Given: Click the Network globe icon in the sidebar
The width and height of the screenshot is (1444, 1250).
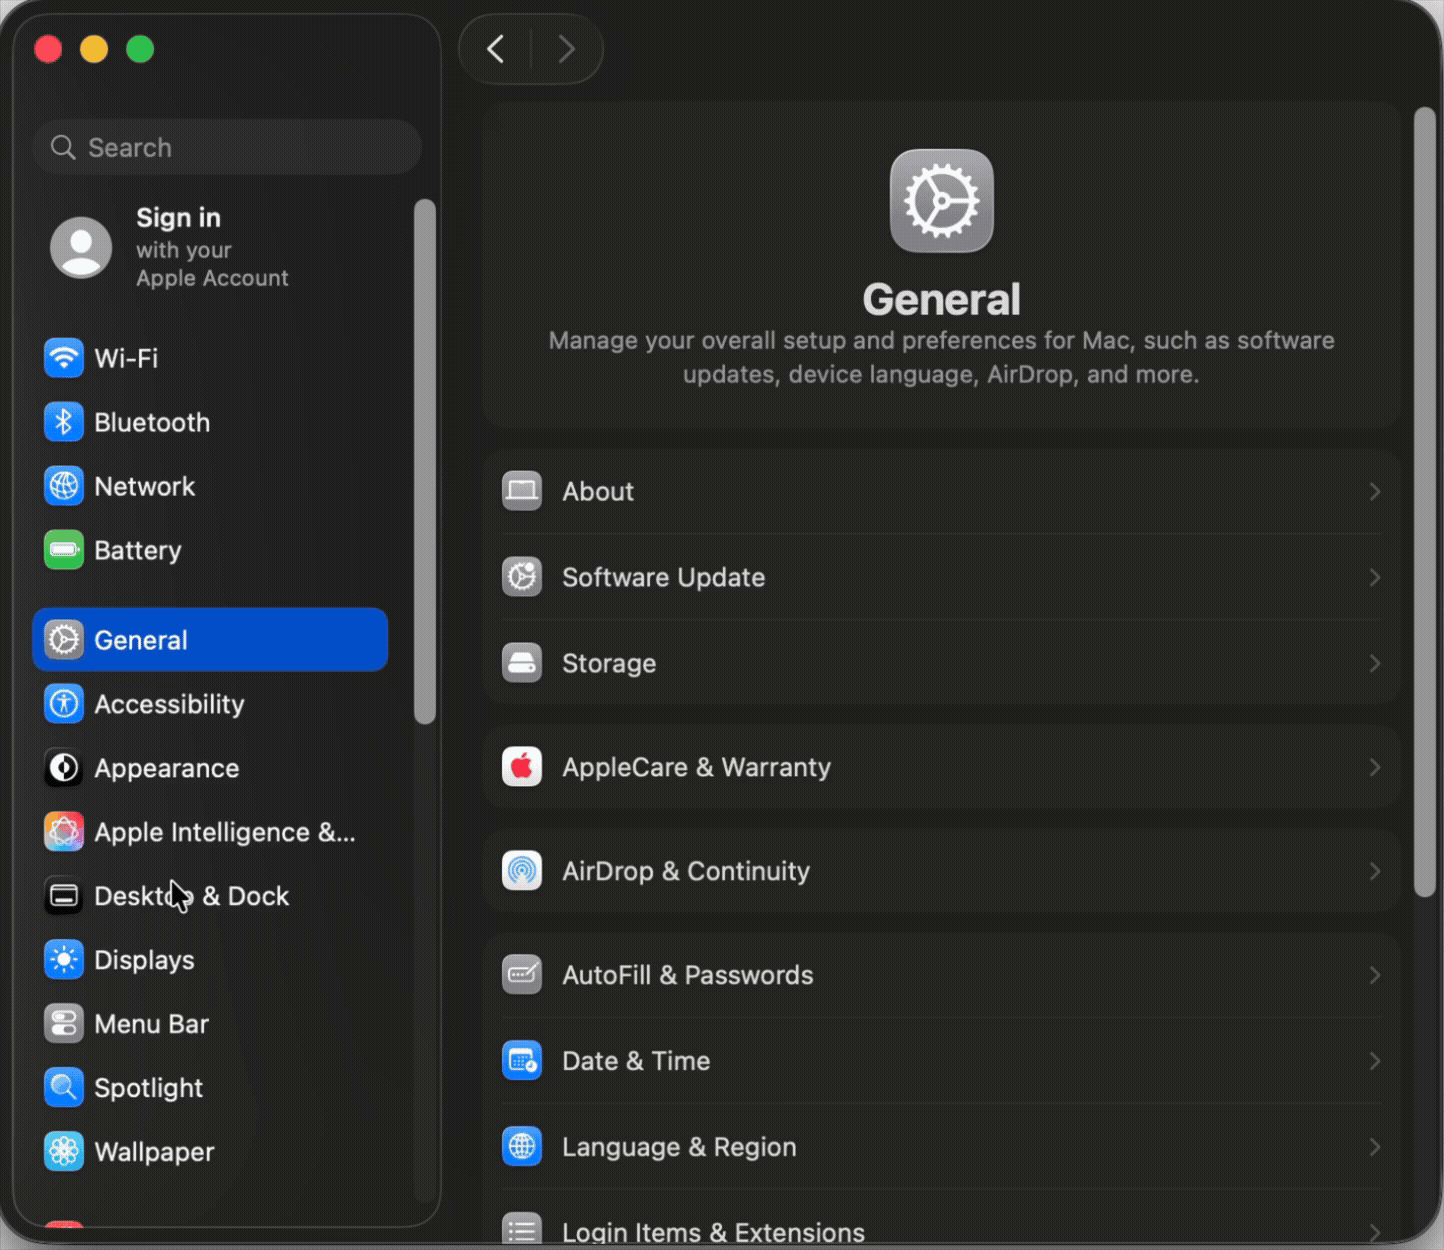Looking at the screenshot, I should click(x=64, y=486).
